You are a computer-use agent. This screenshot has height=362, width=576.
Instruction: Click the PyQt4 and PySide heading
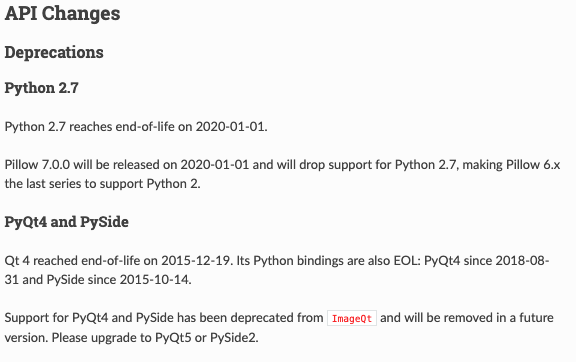(x=66, y=222)
